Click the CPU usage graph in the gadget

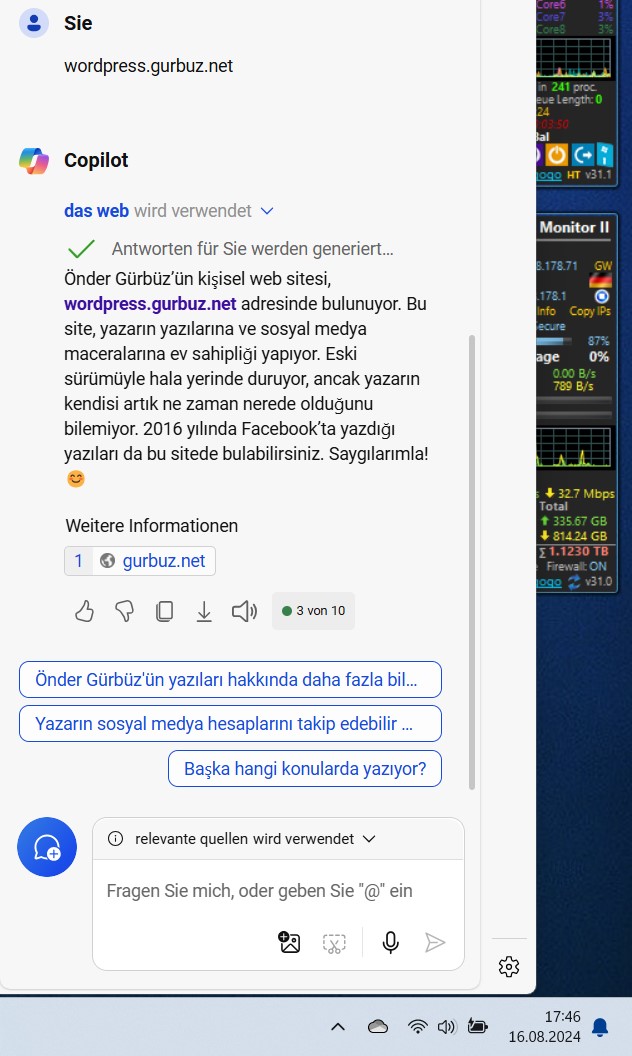[574, 58]
